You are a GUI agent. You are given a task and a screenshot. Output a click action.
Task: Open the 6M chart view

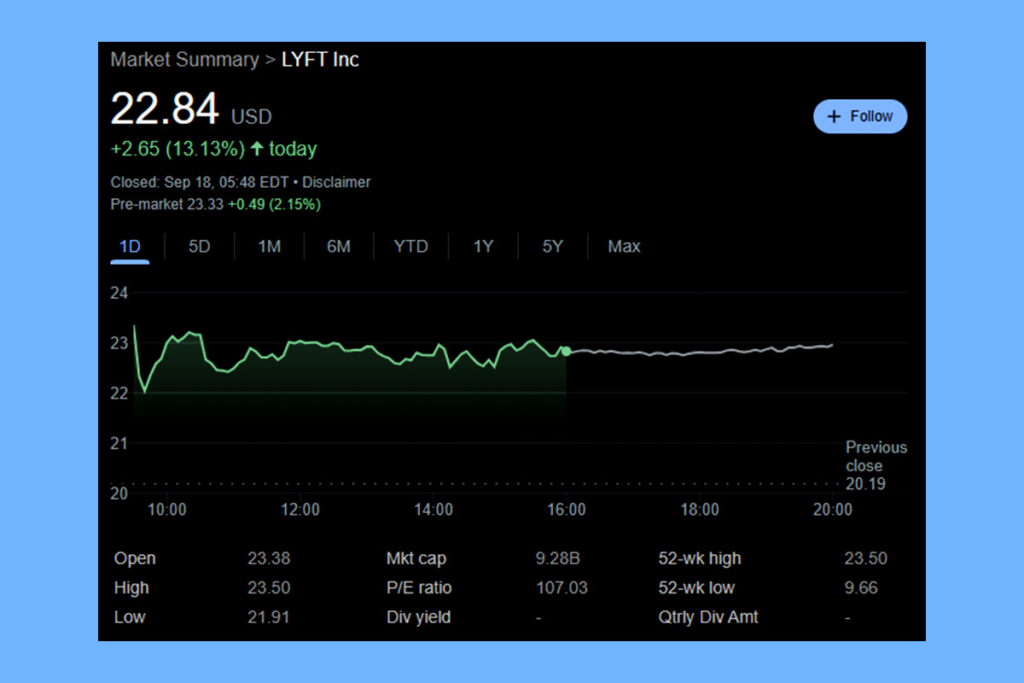point(339,246)
